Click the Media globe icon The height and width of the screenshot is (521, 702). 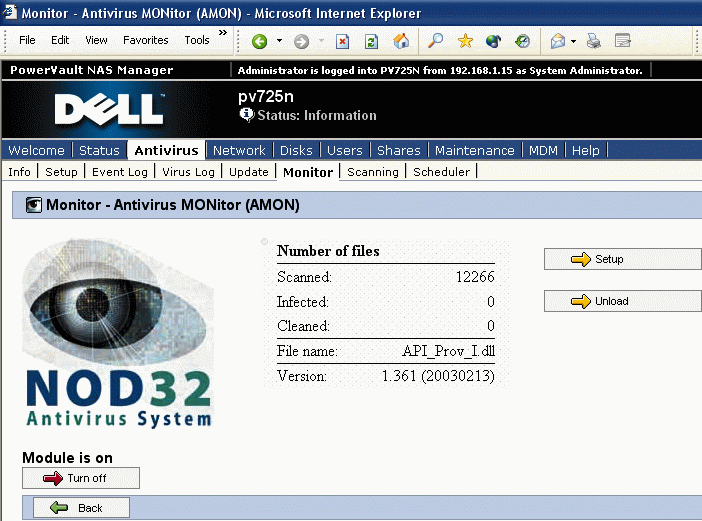coord(493,41)
